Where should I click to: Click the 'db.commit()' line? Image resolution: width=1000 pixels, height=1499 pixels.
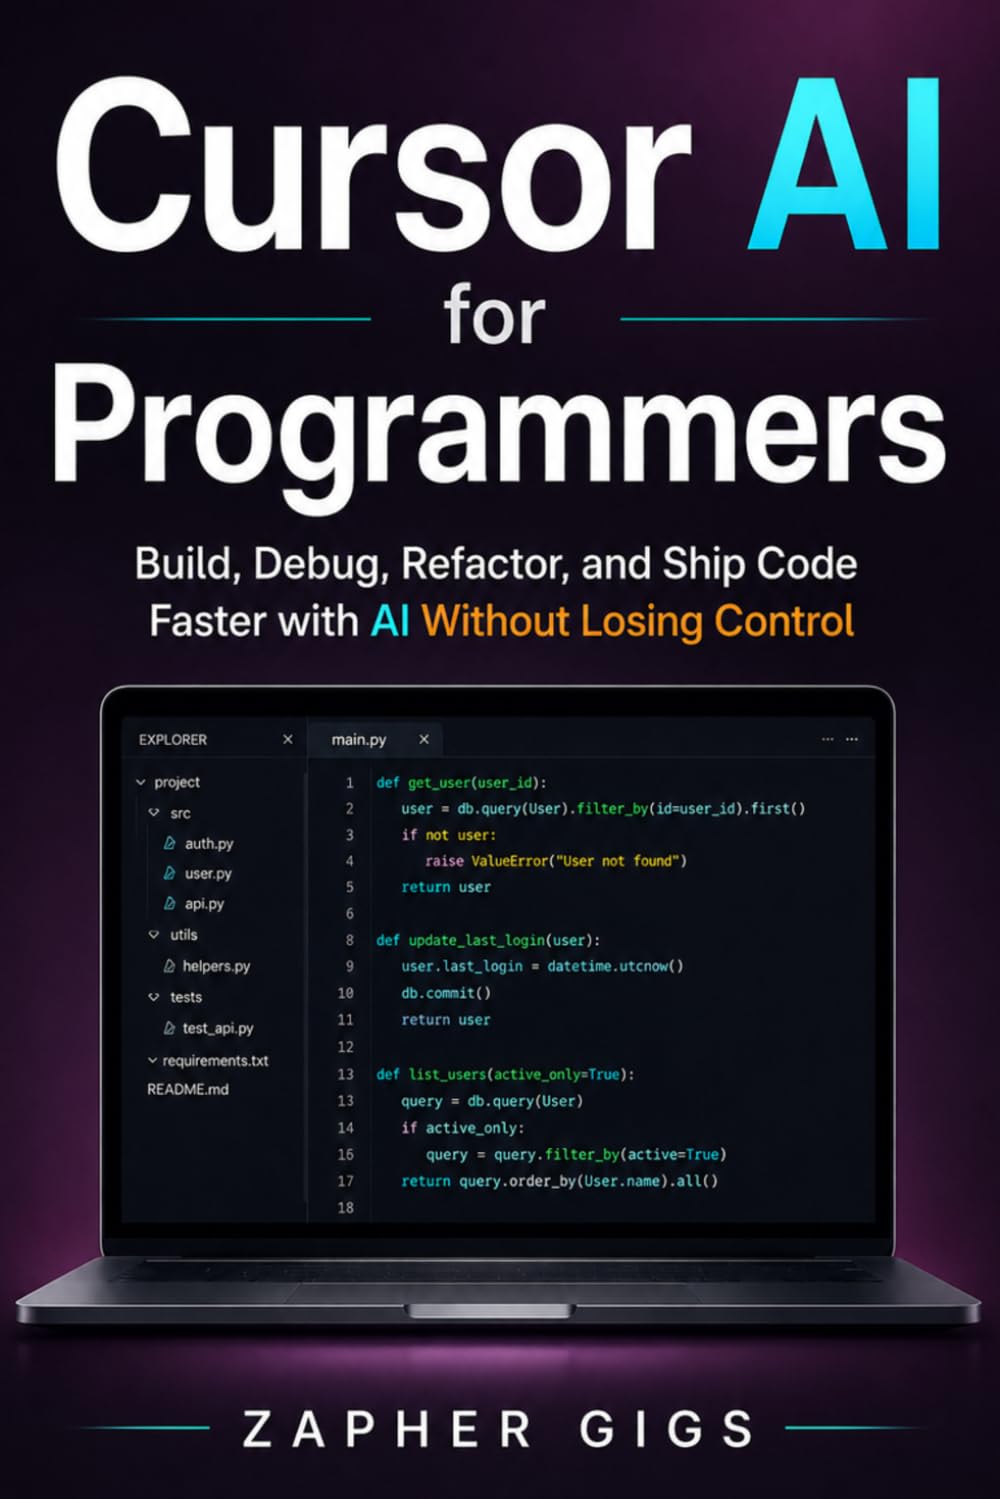click(x=446, y=993)
